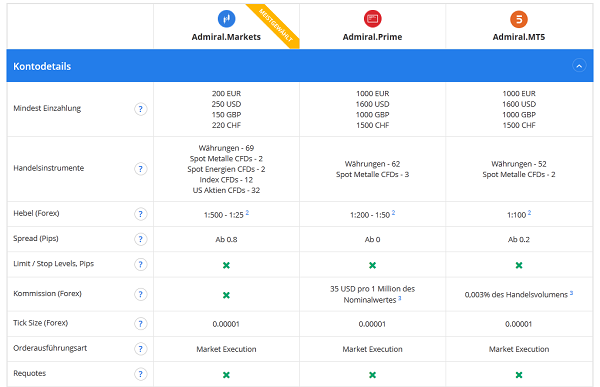Click the green X for Admiral.Markets Requotes
This screenshot has width=600, height=387.
coord(226,375)
